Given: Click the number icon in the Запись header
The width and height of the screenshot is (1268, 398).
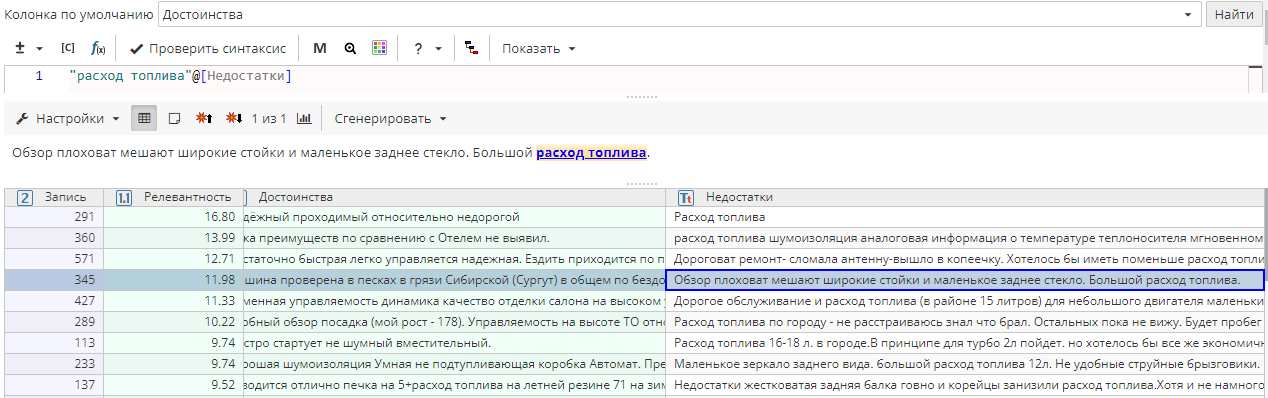Looking at the screenshot, I should tap(25, 198).
